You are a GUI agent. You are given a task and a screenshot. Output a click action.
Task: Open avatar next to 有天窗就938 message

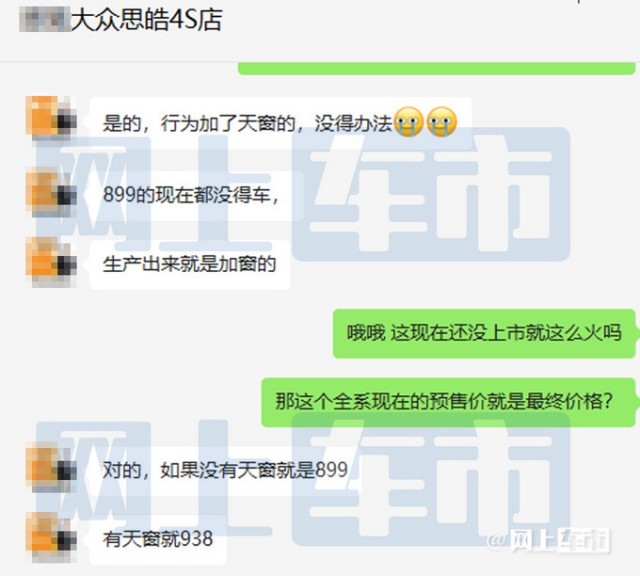51,537
